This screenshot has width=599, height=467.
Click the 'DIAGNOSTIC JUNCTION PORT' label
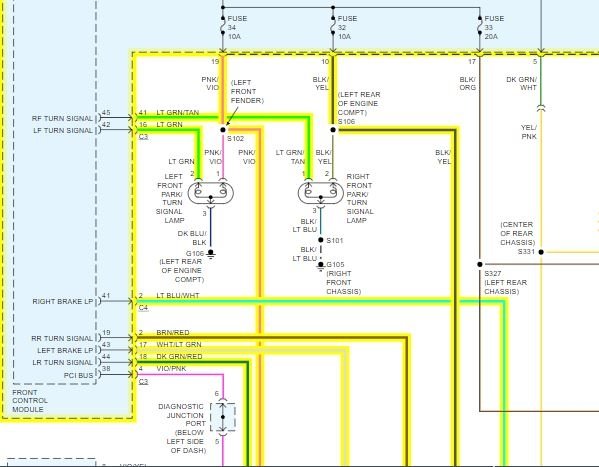(x=182, y=415)
